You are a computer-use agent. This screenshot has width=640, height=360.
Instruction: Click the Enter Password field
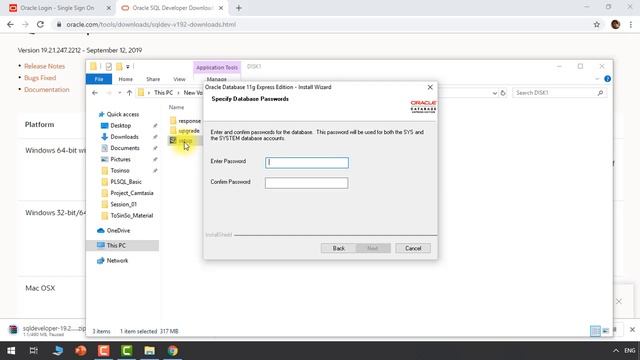(307, 162)
